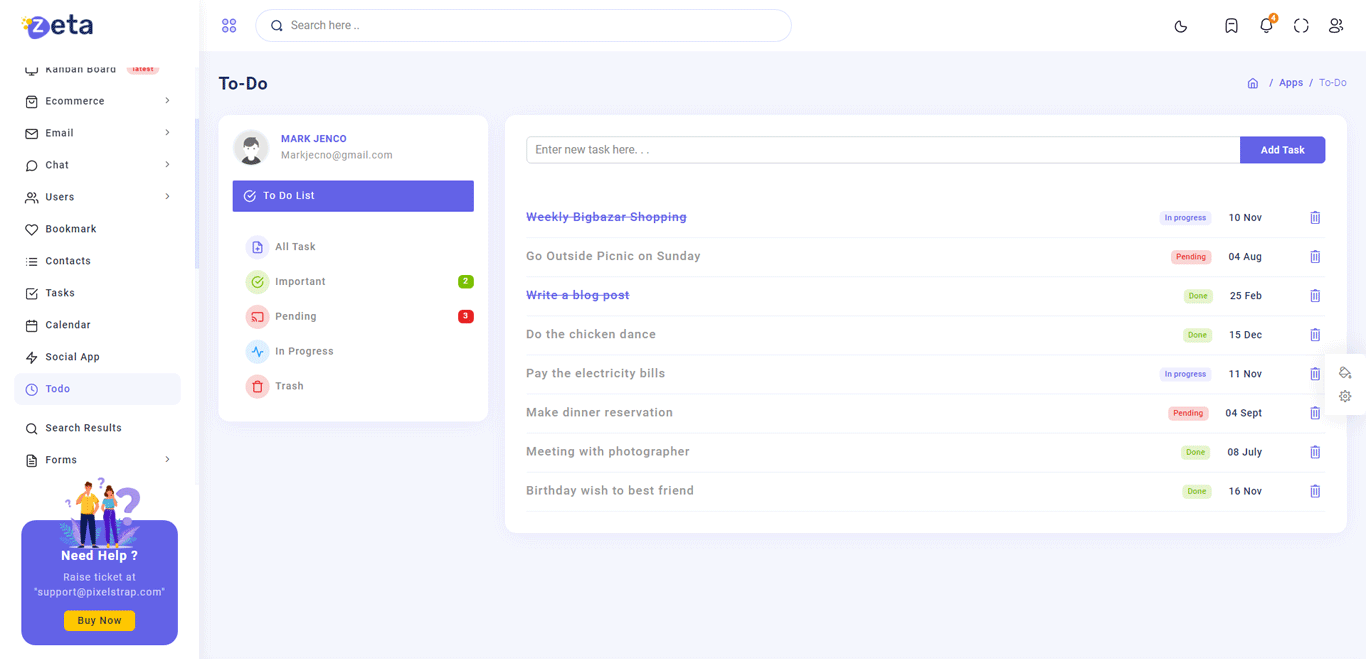Delete the 'Birthday wish to best friend' task

tap(1315, 491)
